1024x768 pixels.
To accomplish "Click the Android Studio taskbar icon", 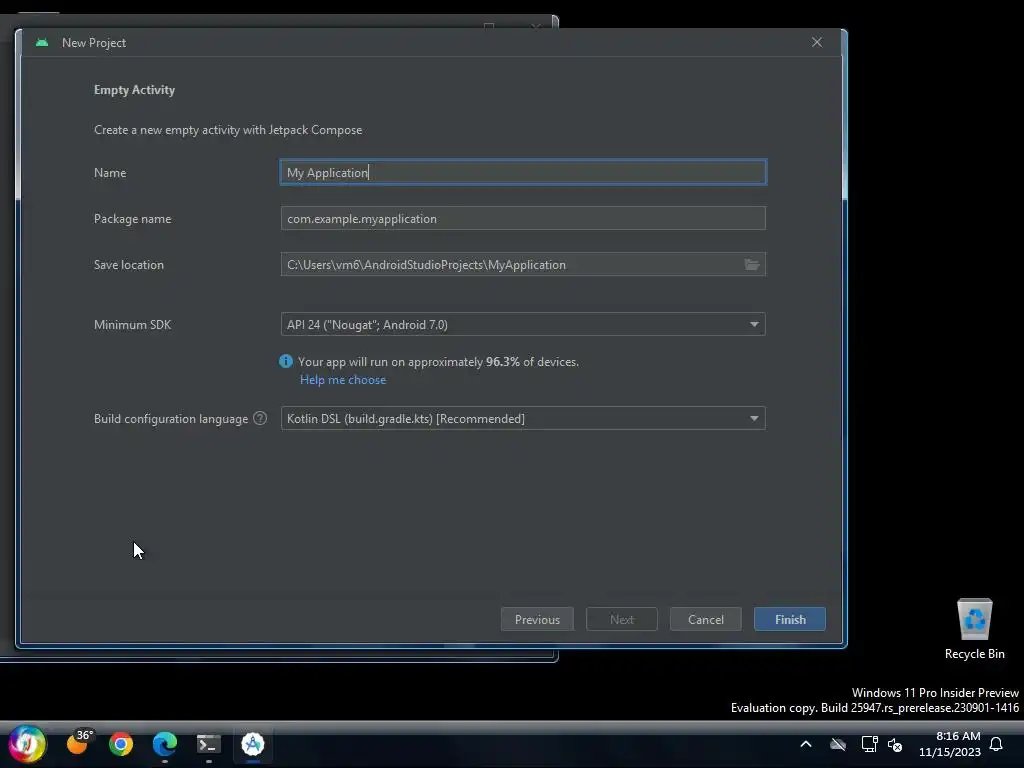I will click(x=253, y=744).
